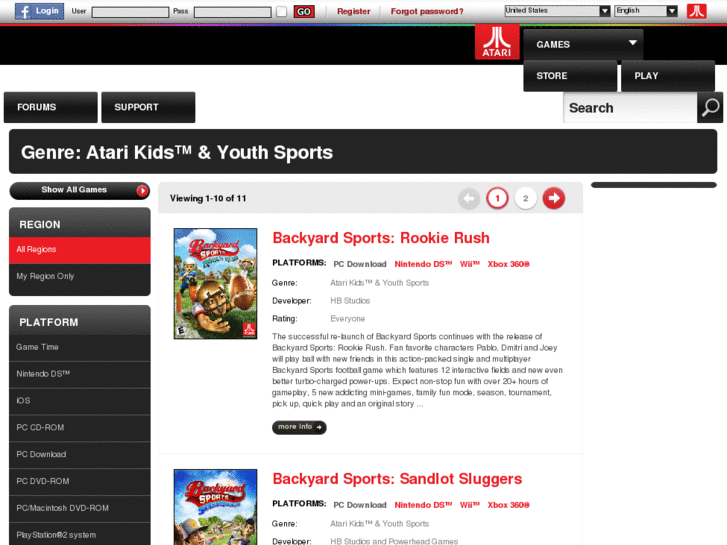Click Wii link under Rookie Rush
The height and width of the screenshot is (545, 727).
(x=470, y=264)
